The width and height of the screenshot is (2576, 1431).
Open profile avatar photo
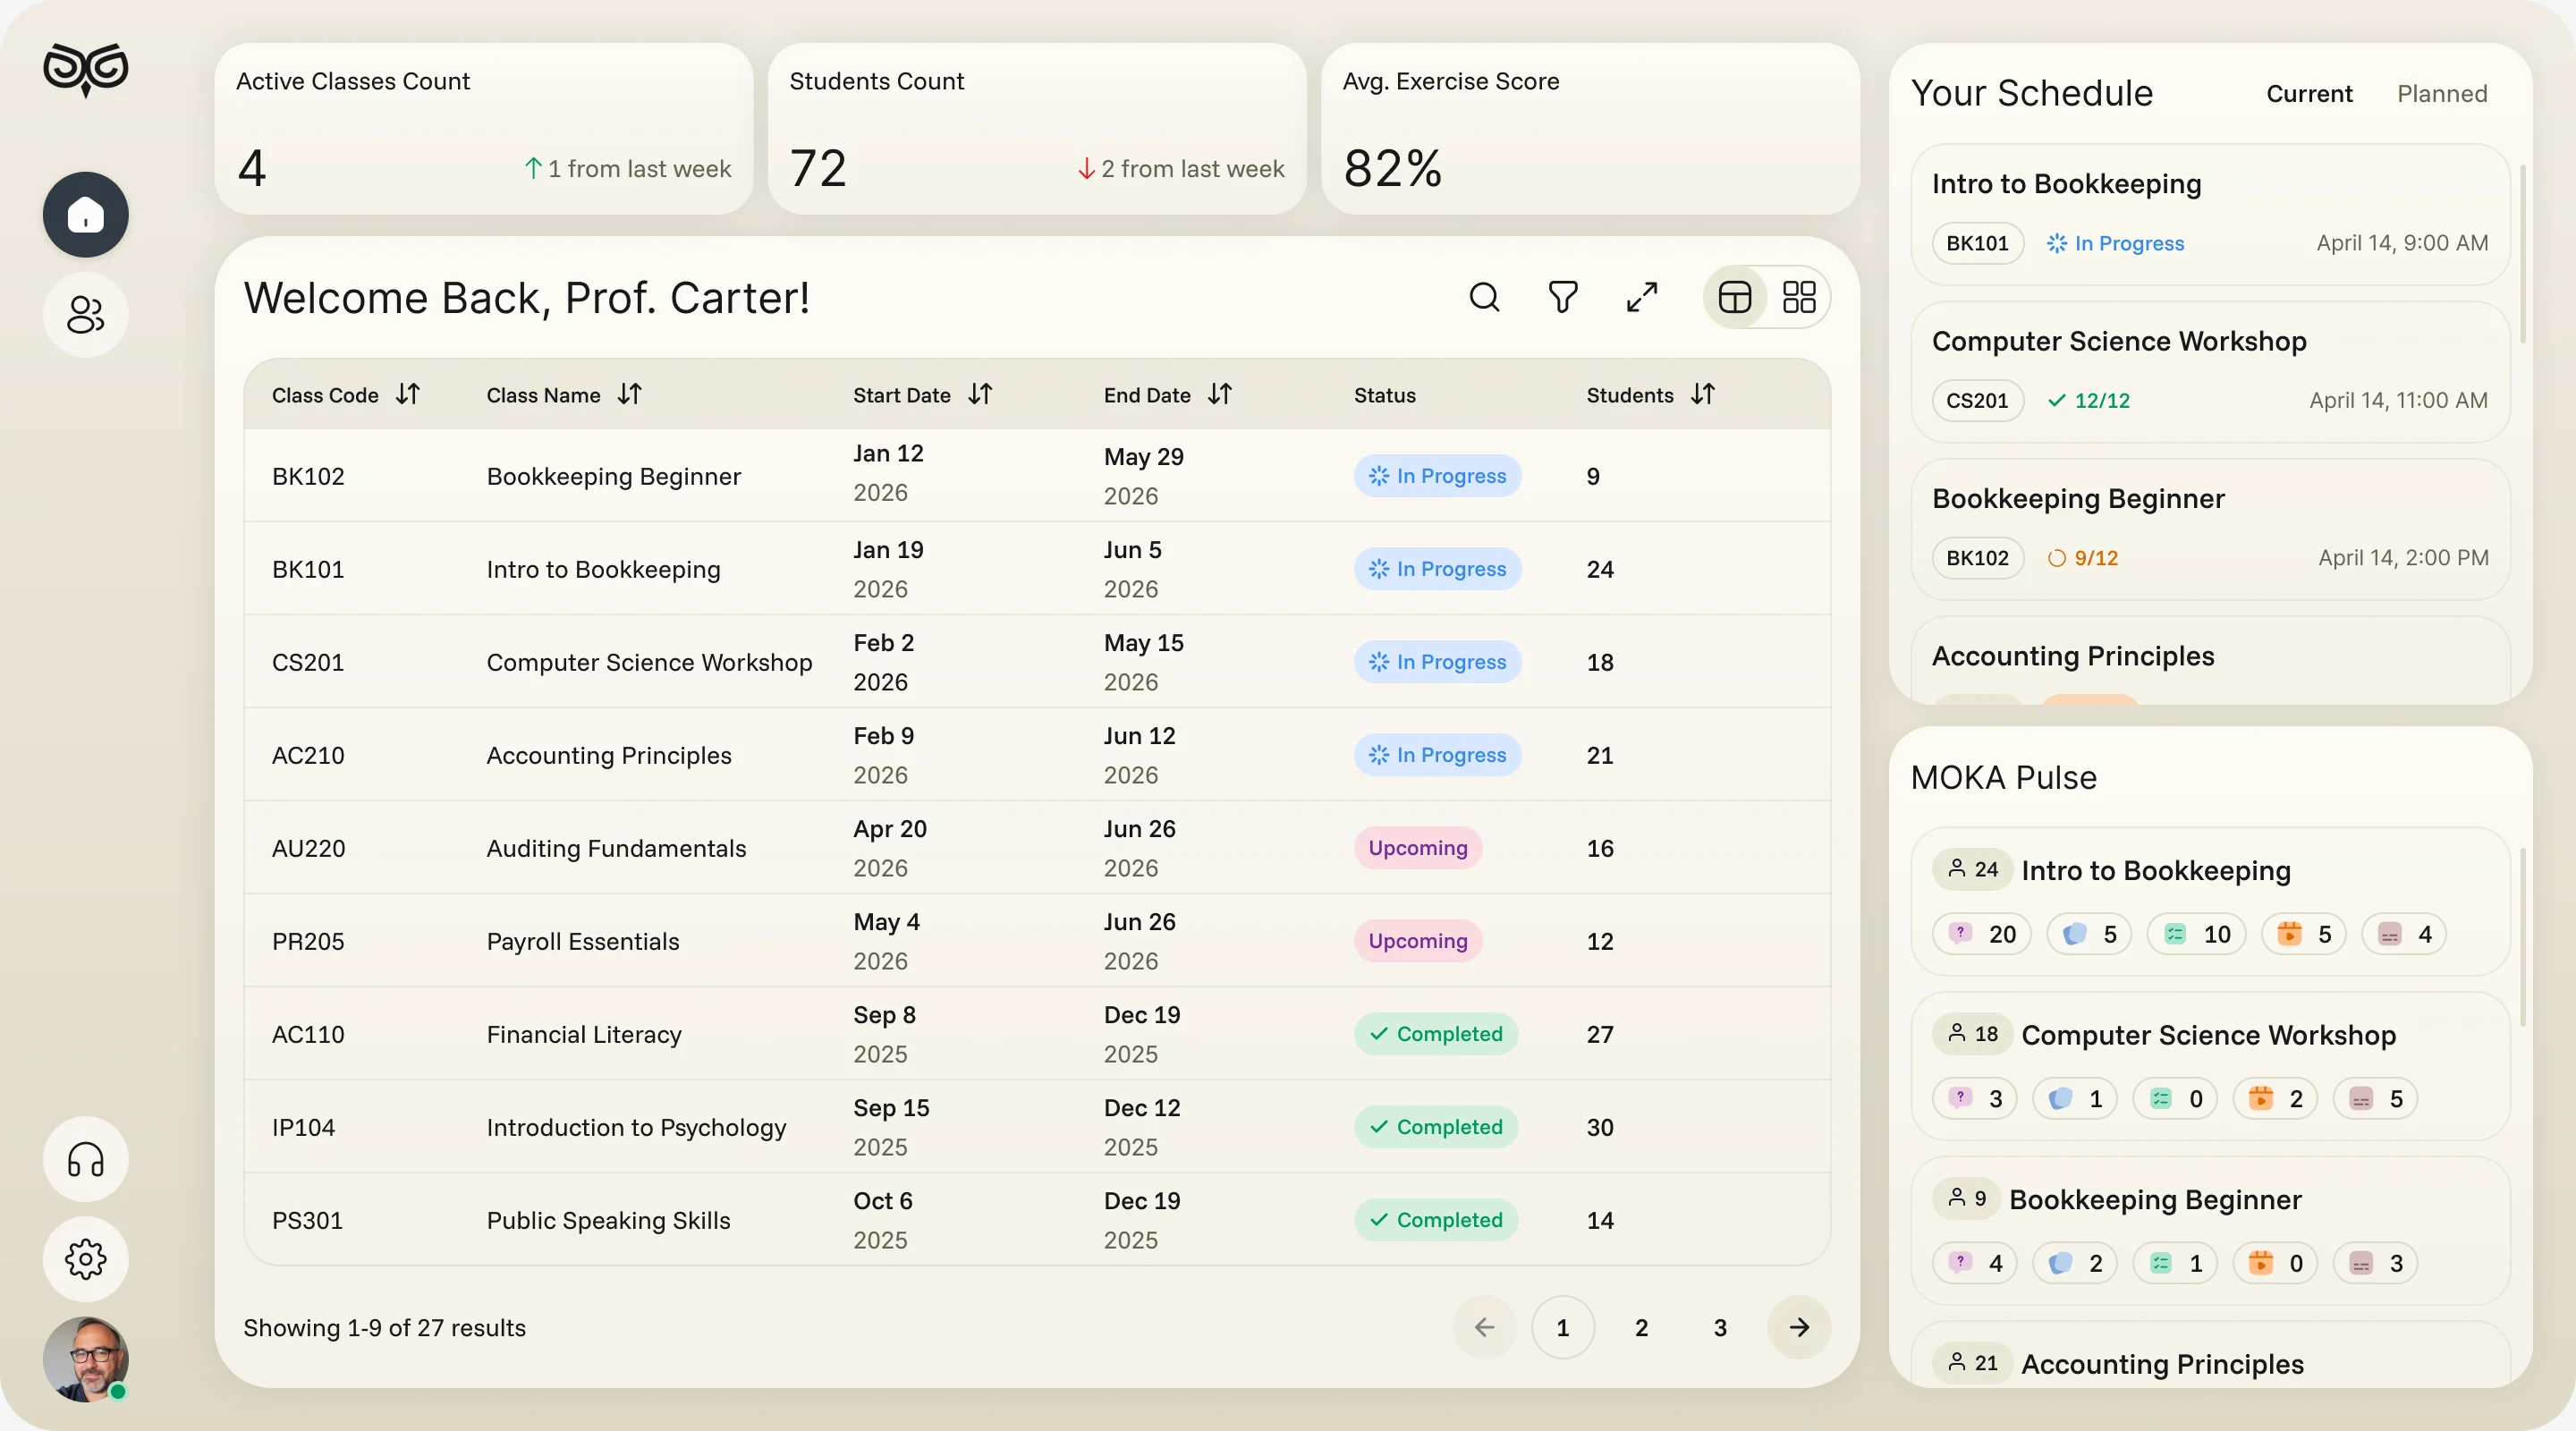click(x=85, y=1359)
